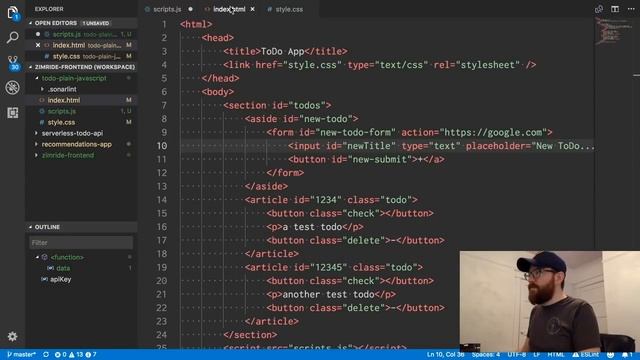Open the Manage gear settings menu
Image resolution: width=640 pixels, height=360 pixels.
tap(12, 336)
